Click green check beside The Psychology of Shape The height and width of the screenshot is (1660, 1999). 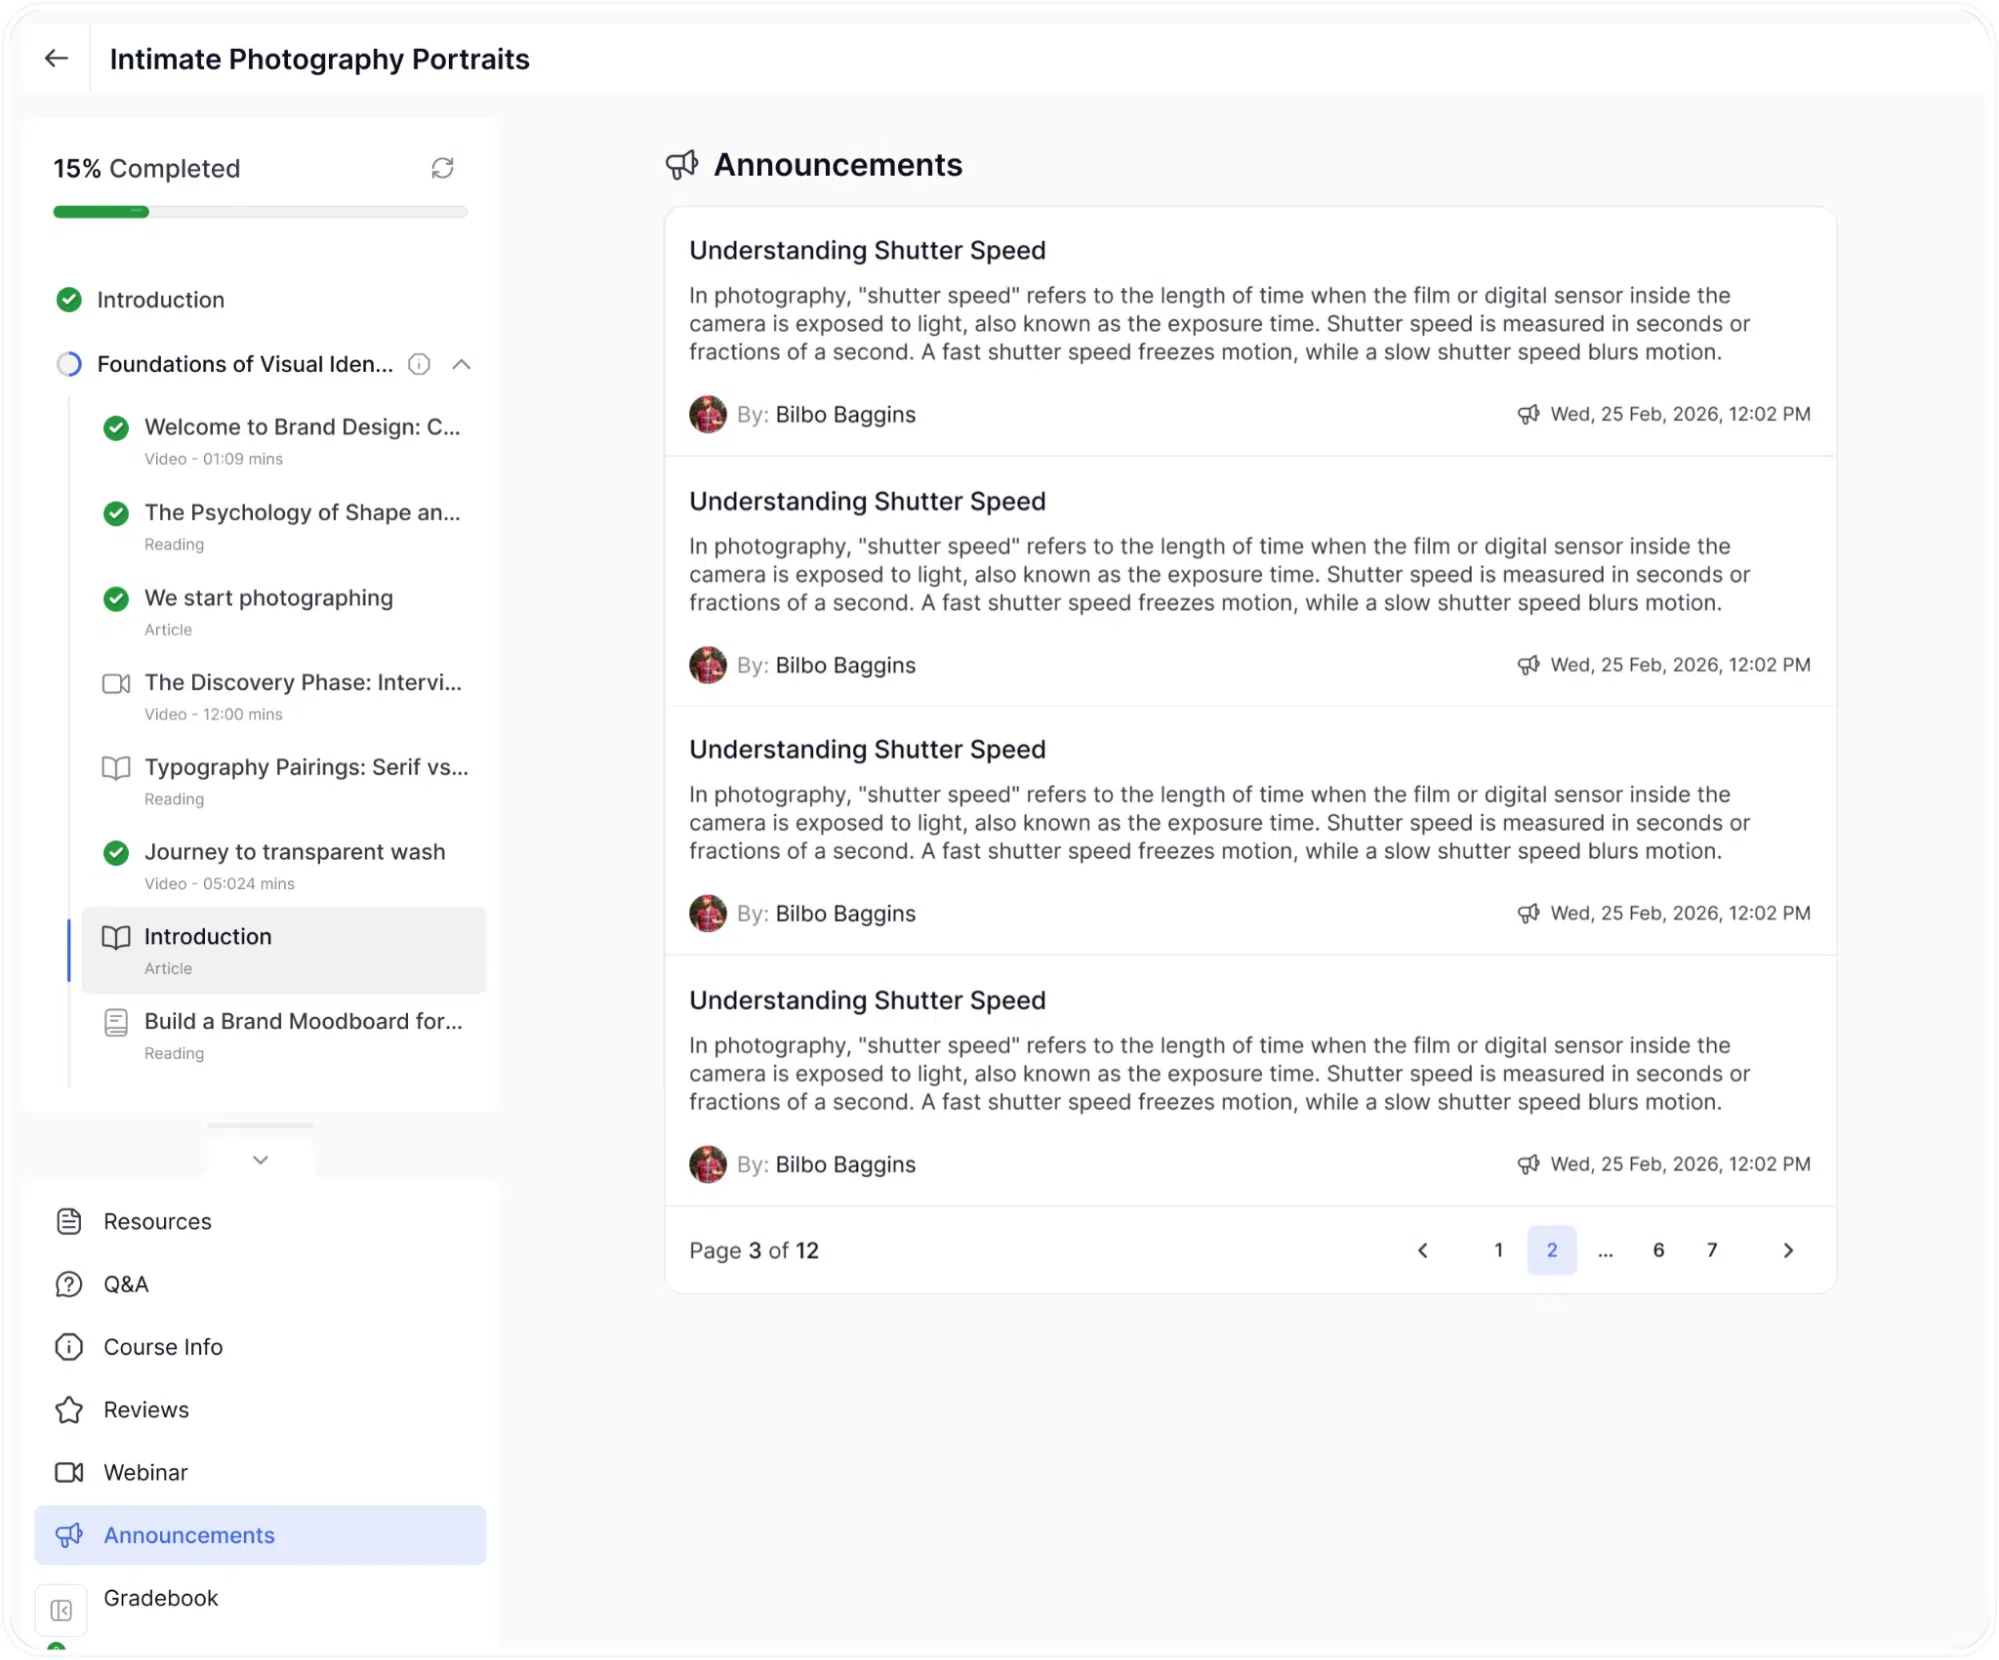(116, 513)
